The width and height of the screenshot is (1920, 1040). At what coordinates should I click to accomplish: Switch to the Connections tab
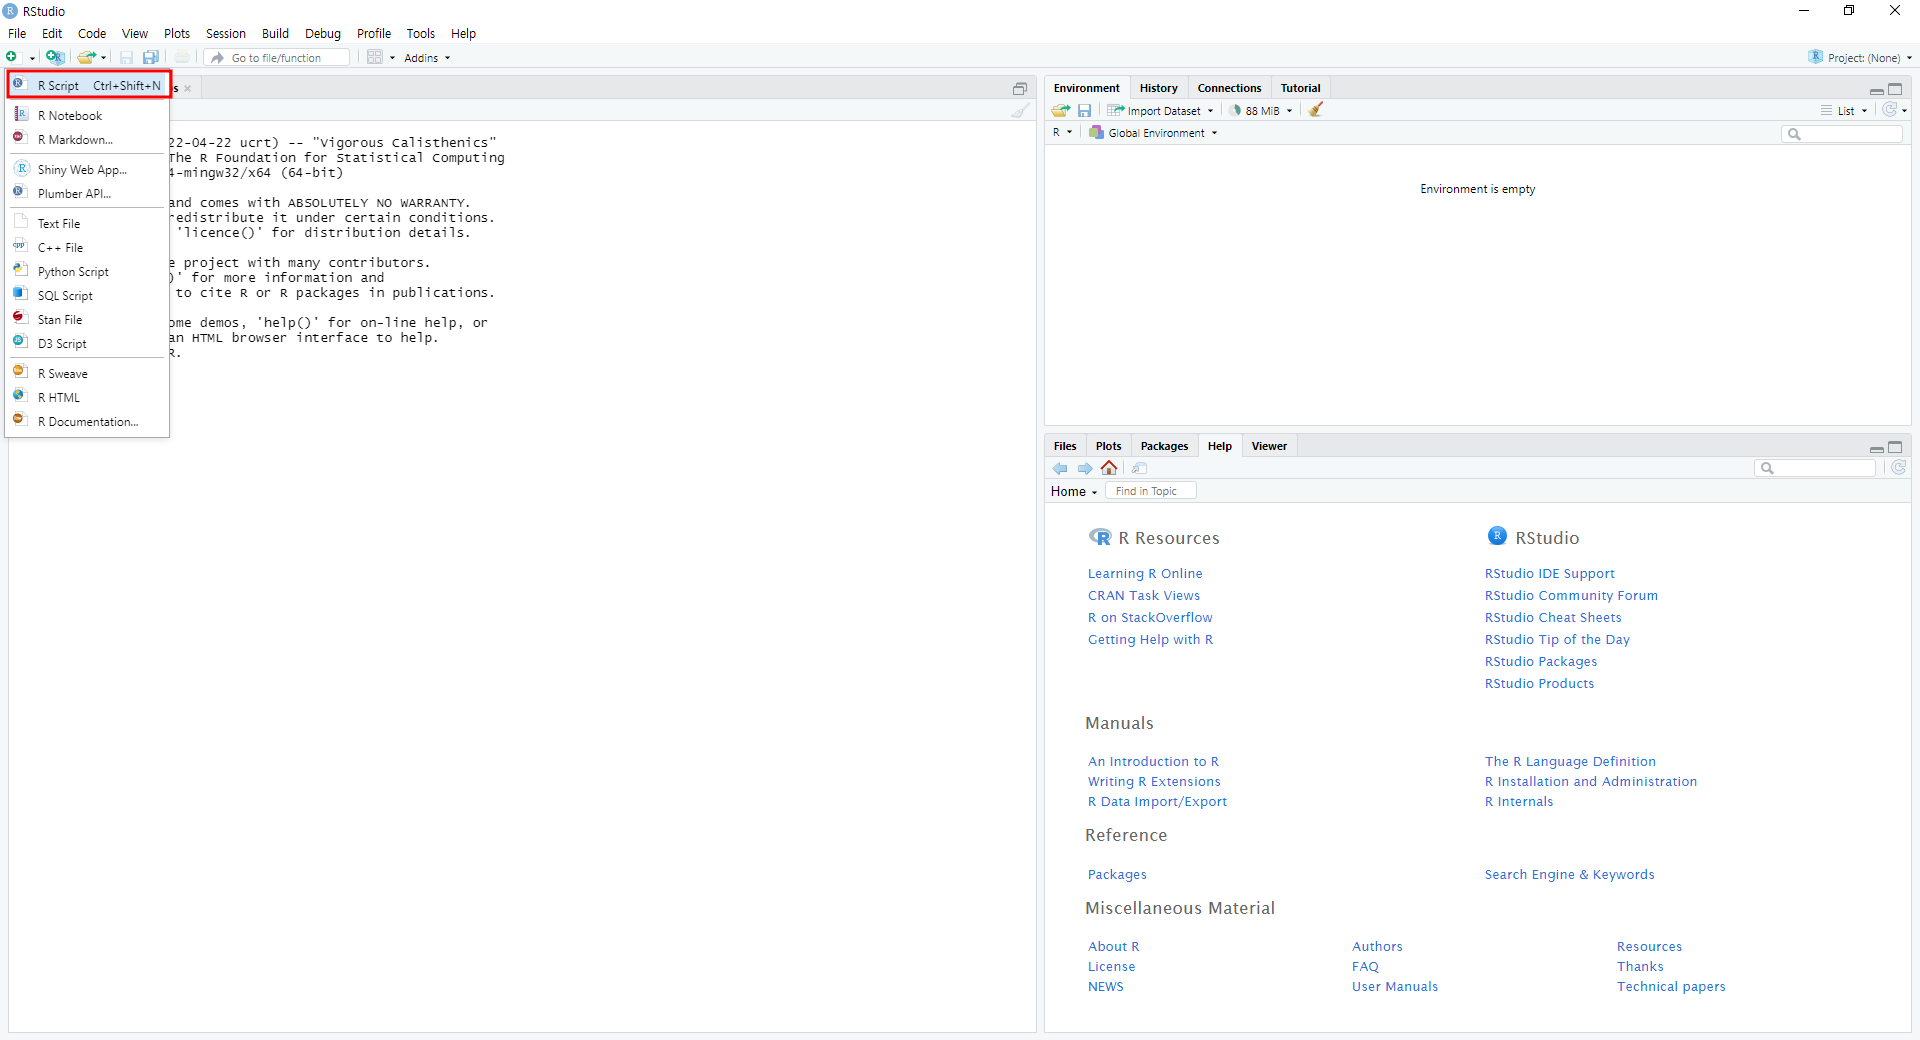pos(1229,88)
